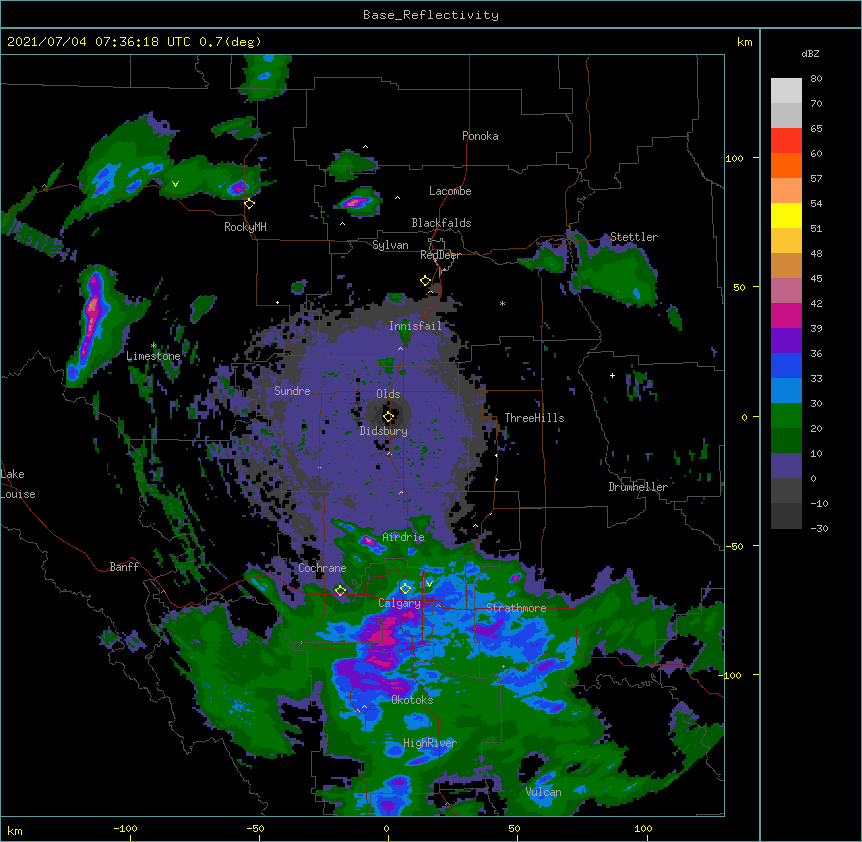Click the HighRiver city label
The height and width of the screenshot is (842, 862).
pos(430,743)
